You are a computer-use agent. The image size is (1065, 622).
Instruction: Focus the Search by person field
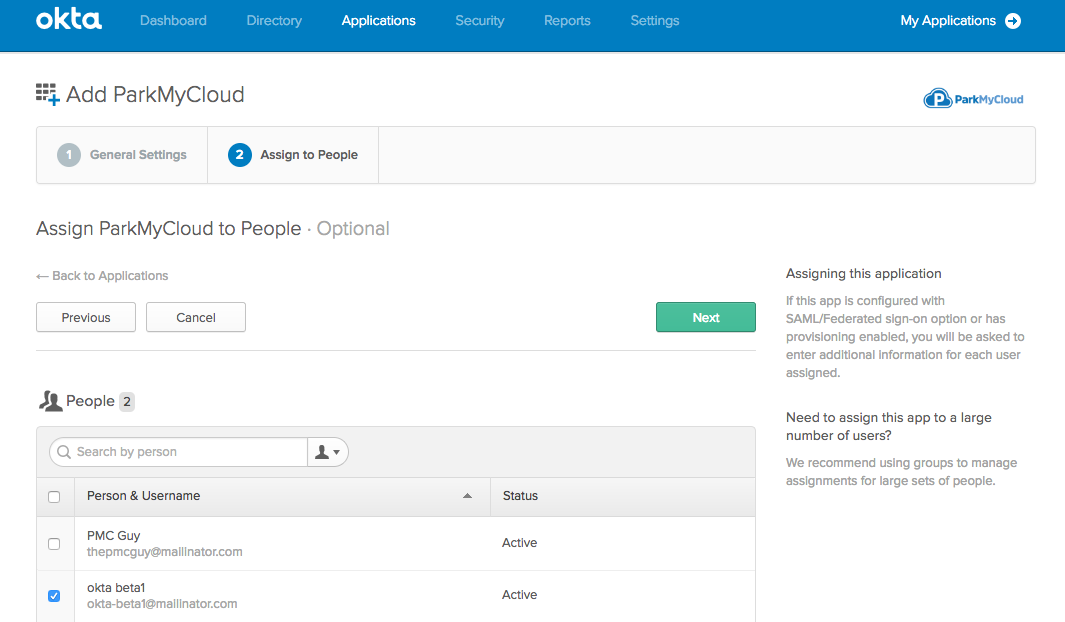coord(178,452)
